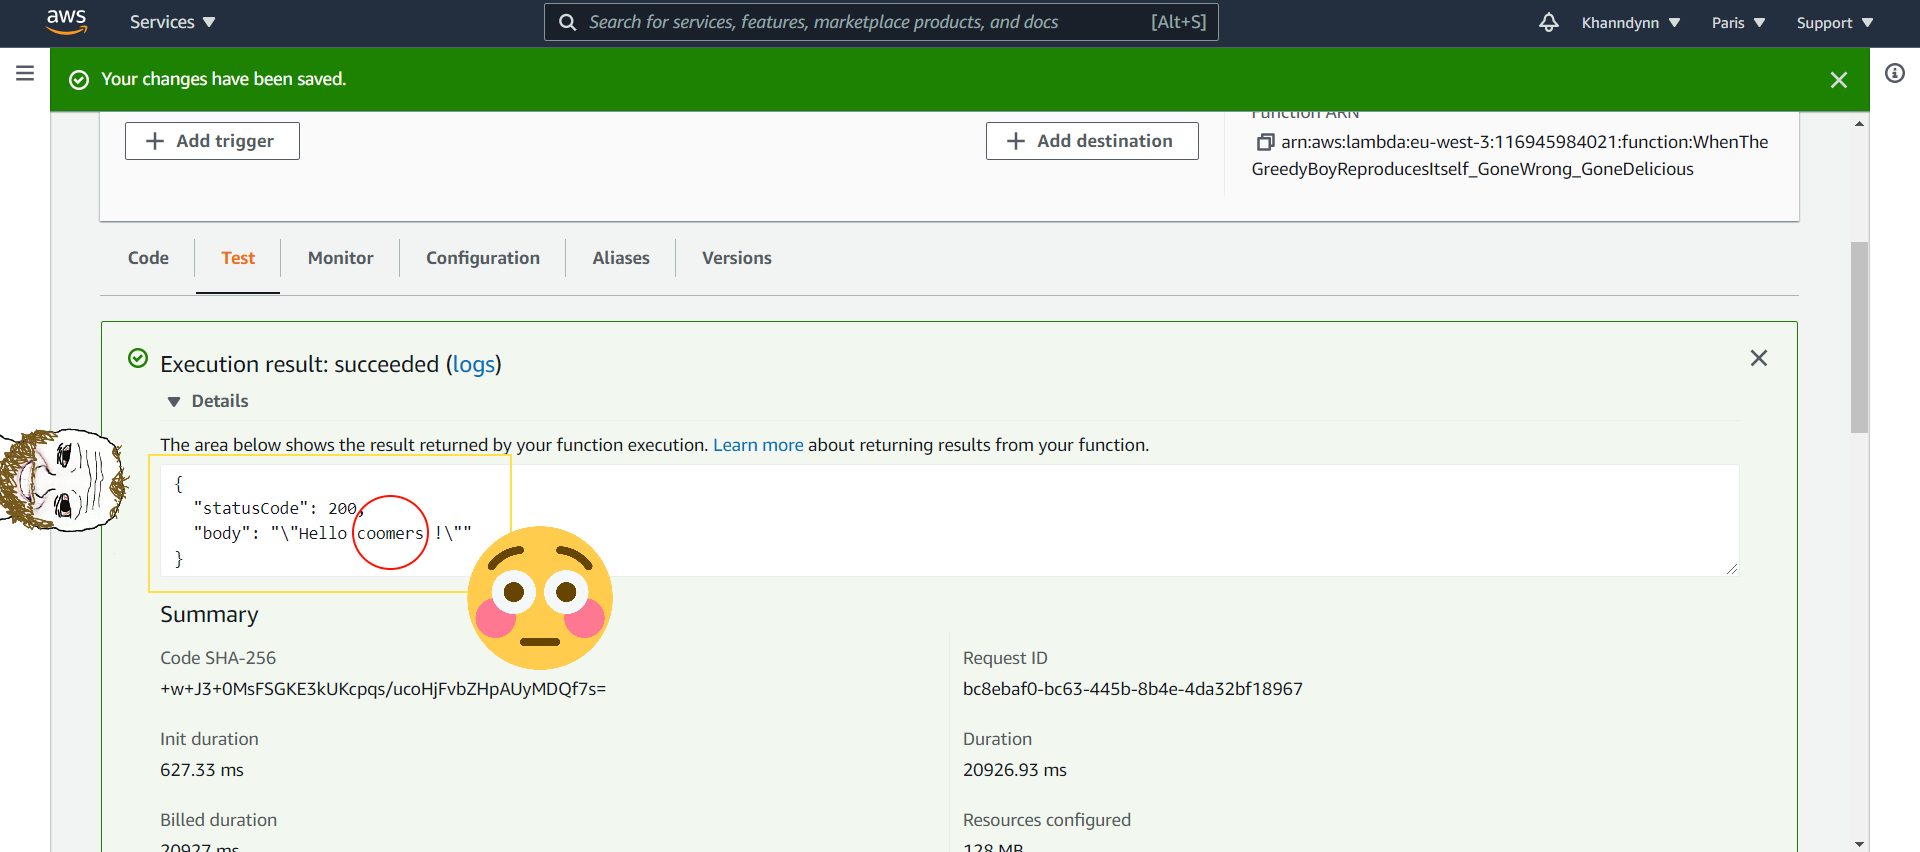
Task: Dismiss the changes saved banner
Action: click(x=1838, y=80)
